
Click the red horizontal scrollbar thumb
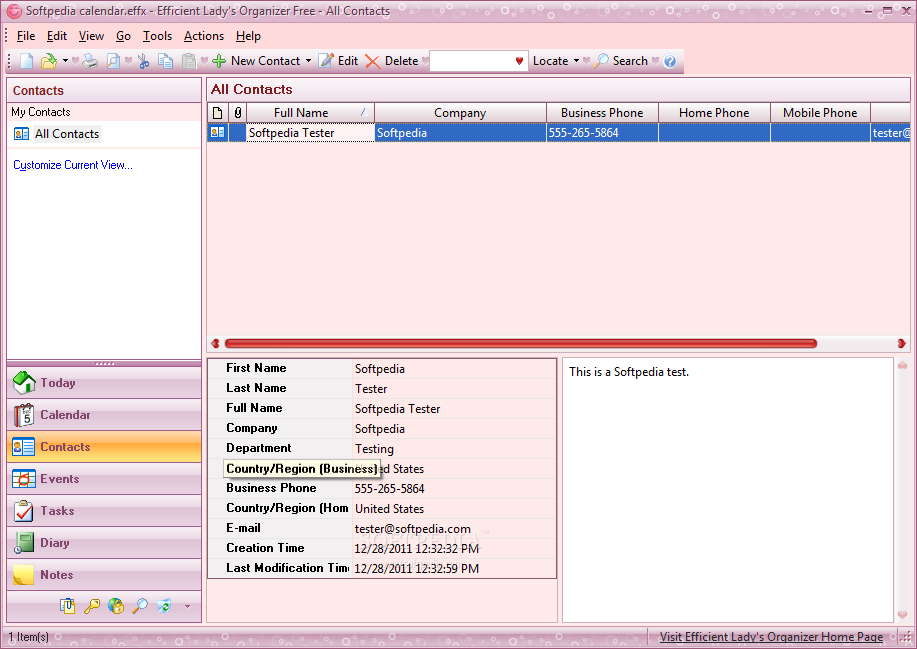520,344
